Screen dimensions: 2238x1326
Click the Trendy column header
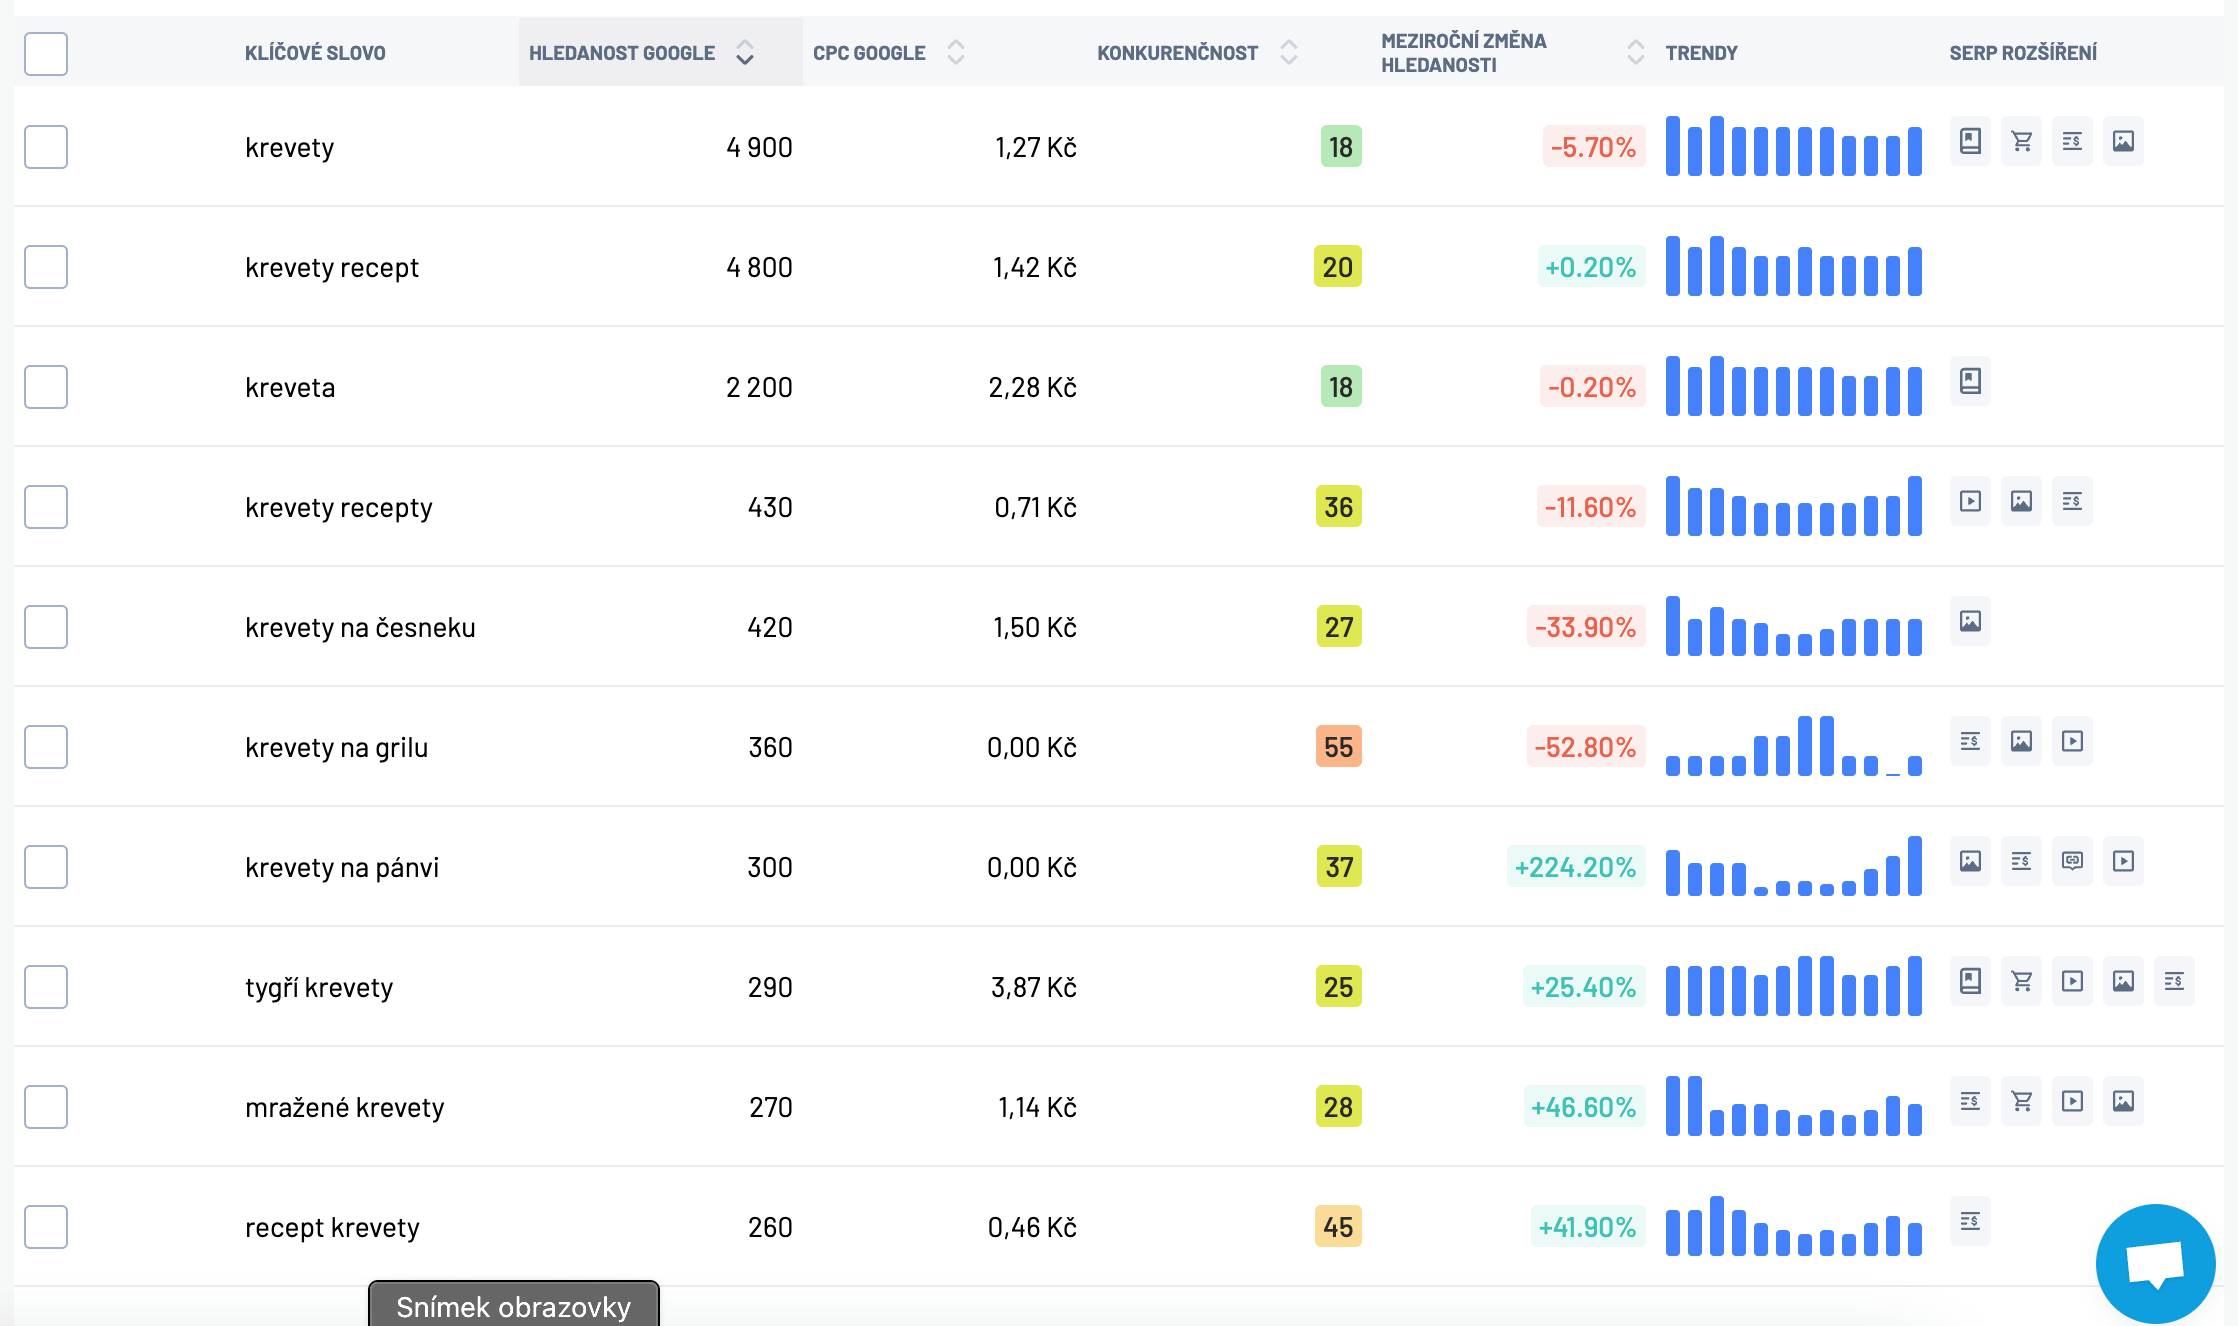pos(1701,53)
